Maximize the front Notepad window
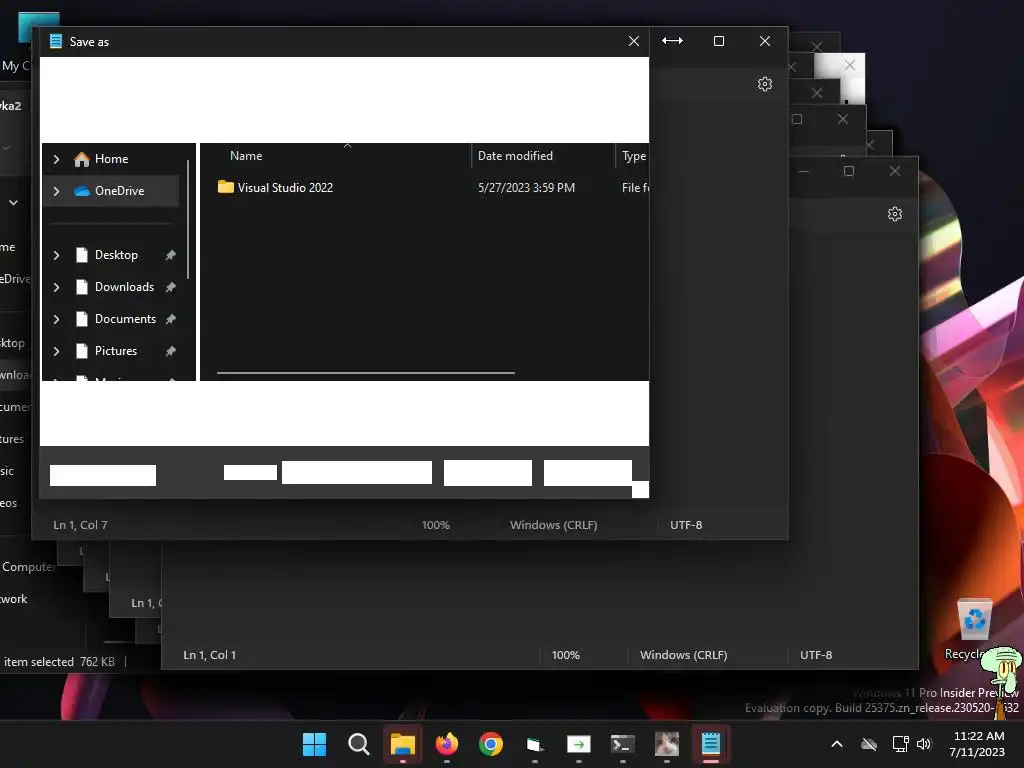This screenshot has width=1024, height=768. pyautogui.click(x=719, y=41)
